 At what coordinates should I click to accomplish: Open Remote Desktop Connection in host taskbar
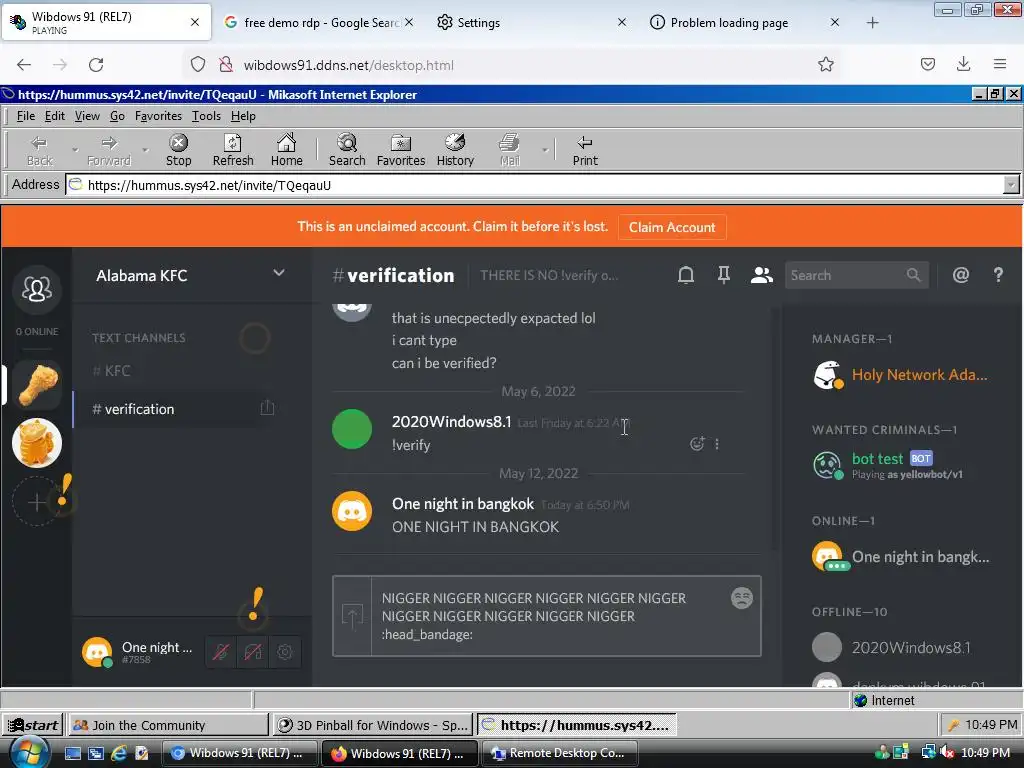560,753
